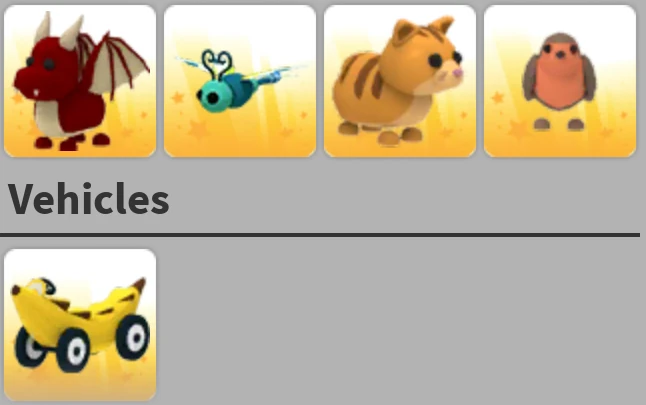
Task: Click the divider line under Vehicles
Action: (320, 235)
